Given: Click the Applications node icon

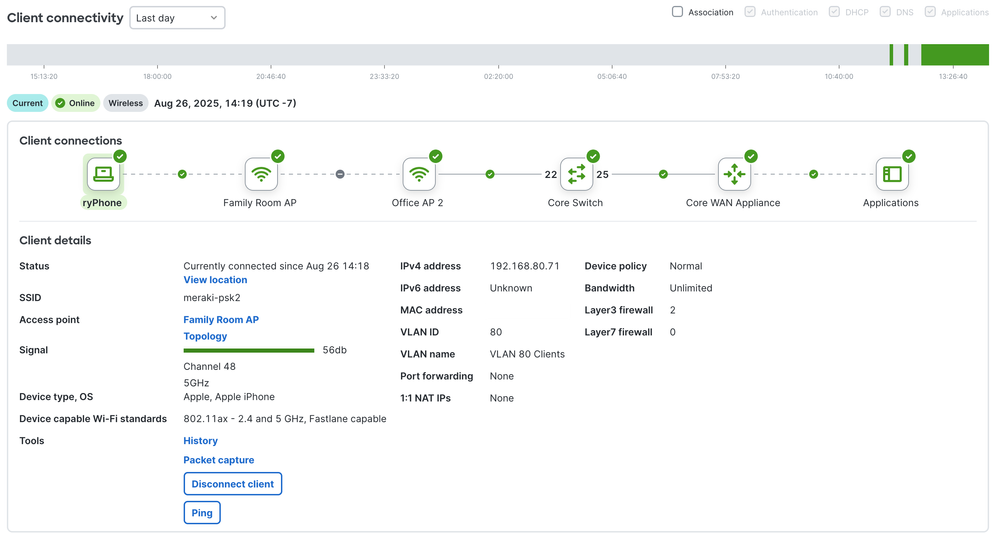Looking at the screenshot, I should pos(892,174).
